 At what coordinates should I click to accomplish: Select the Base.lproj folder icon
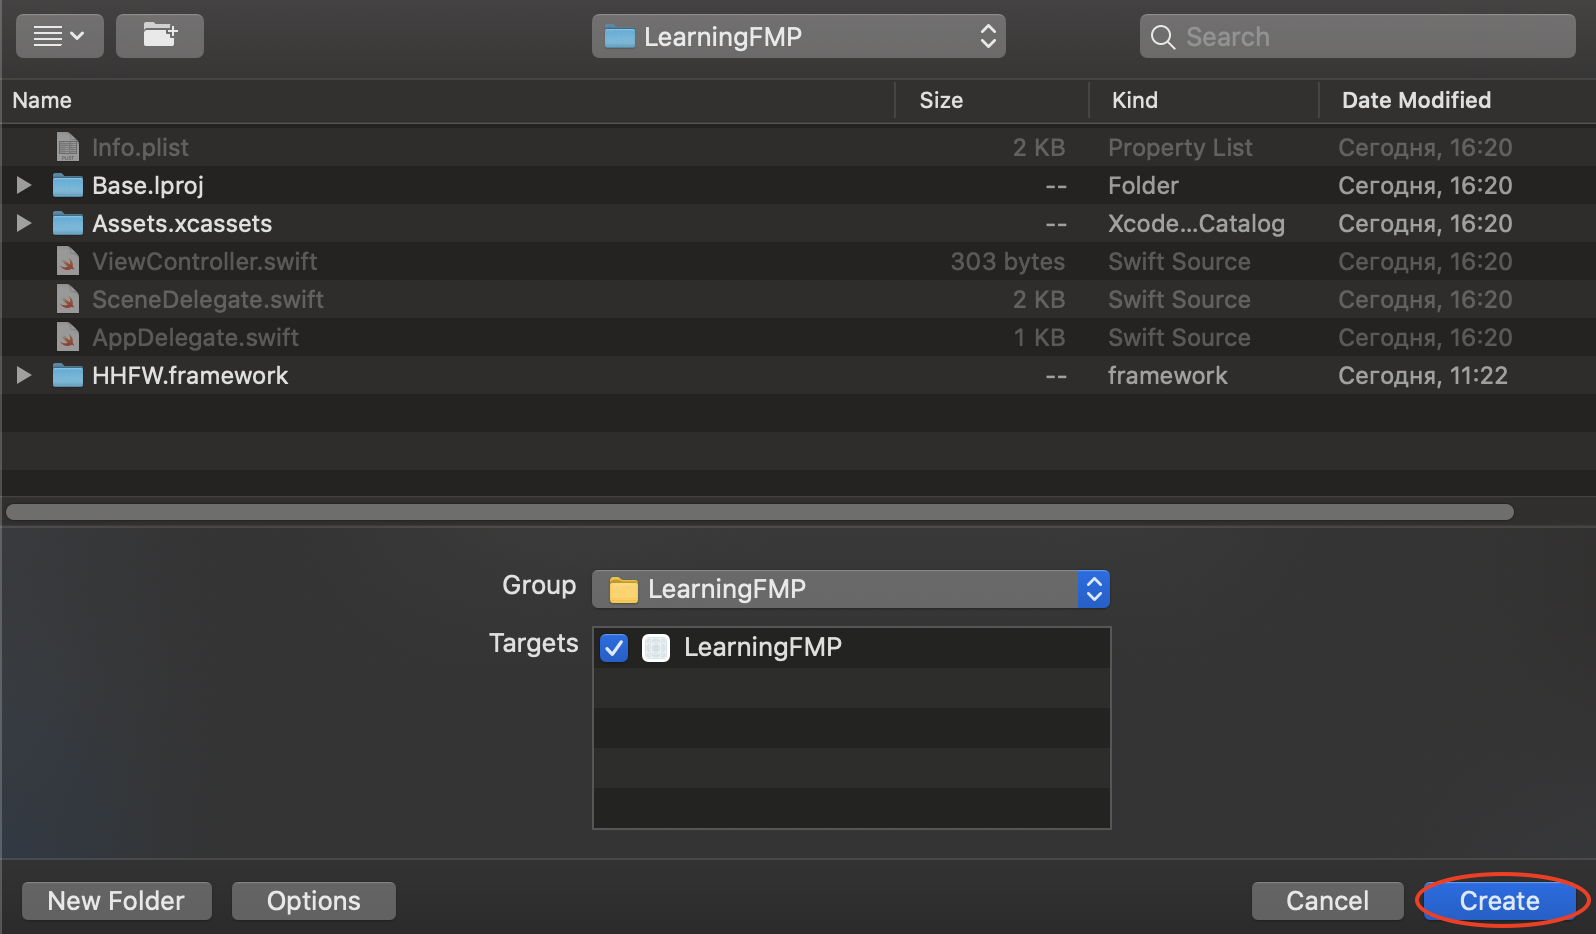pos(67,186)
